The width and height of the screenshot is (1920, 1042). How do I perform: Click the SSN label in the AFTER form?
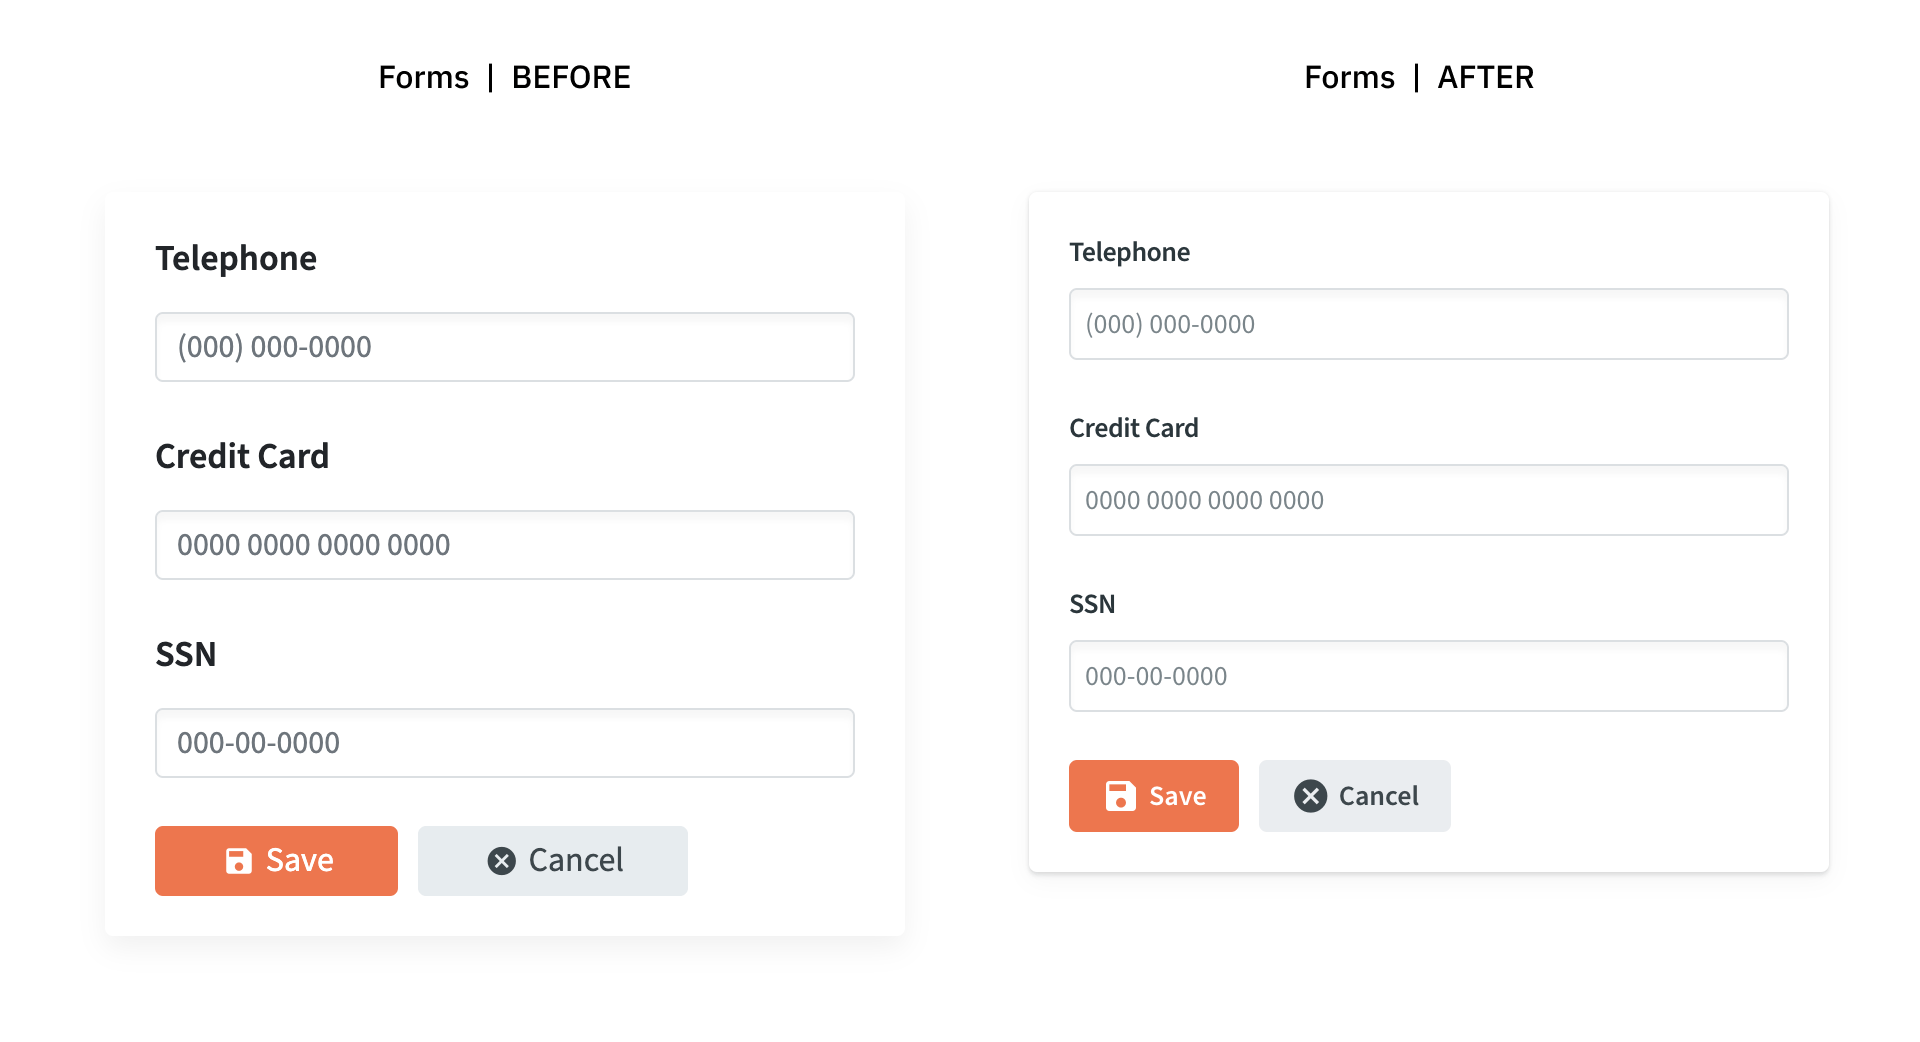click(1092, 604)
